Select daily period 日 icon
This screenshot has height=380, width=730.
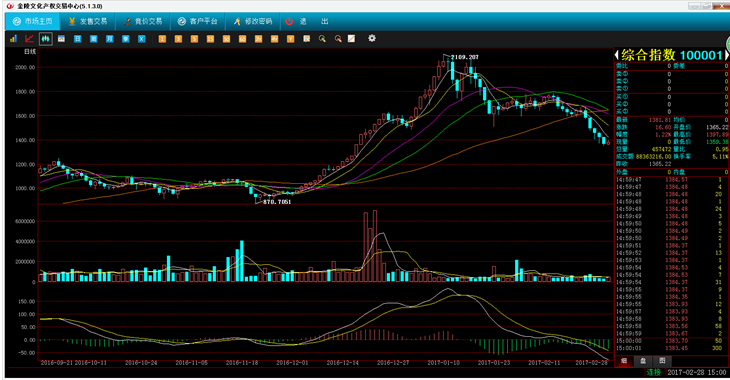point(77,39)
